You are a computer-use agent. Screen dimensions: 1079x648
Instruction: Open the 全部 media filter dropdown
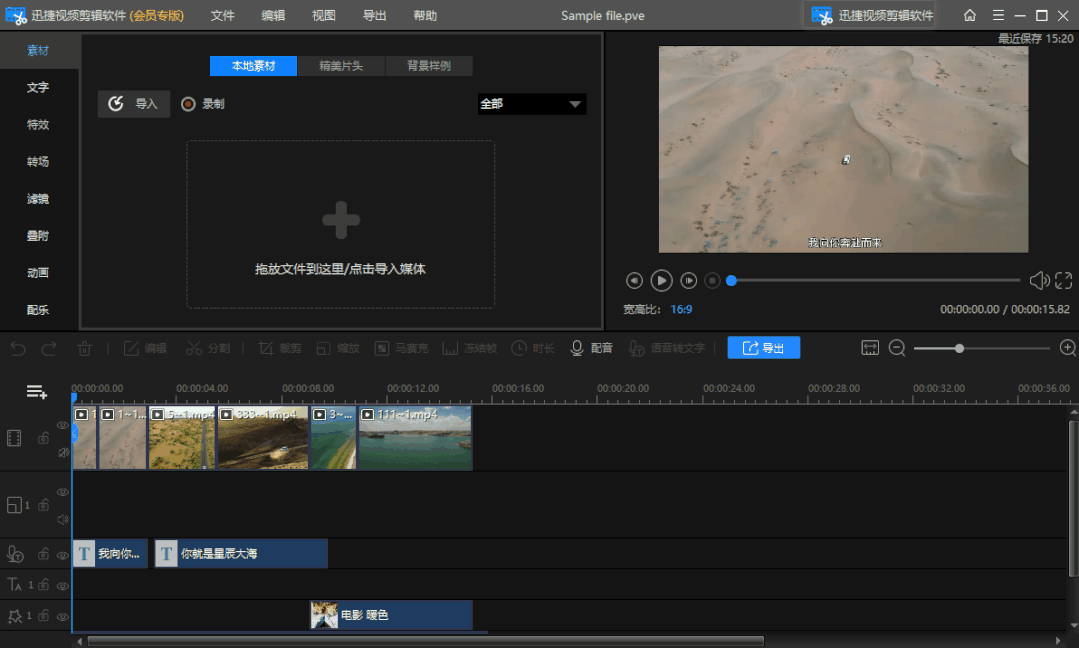point(532,104)
